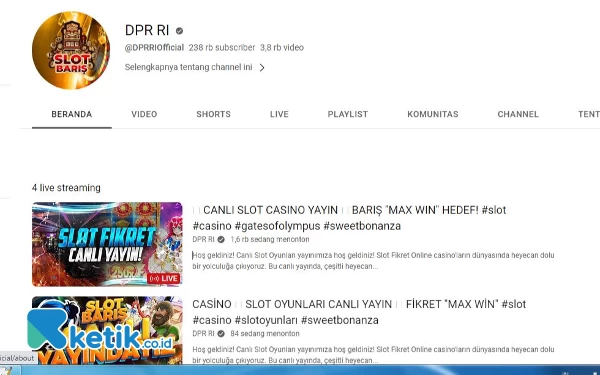Image resolution: width=600 pixels, height=375 pixels.
Task: Open the PLAYLIST tab
Action: tap(348, 114)
